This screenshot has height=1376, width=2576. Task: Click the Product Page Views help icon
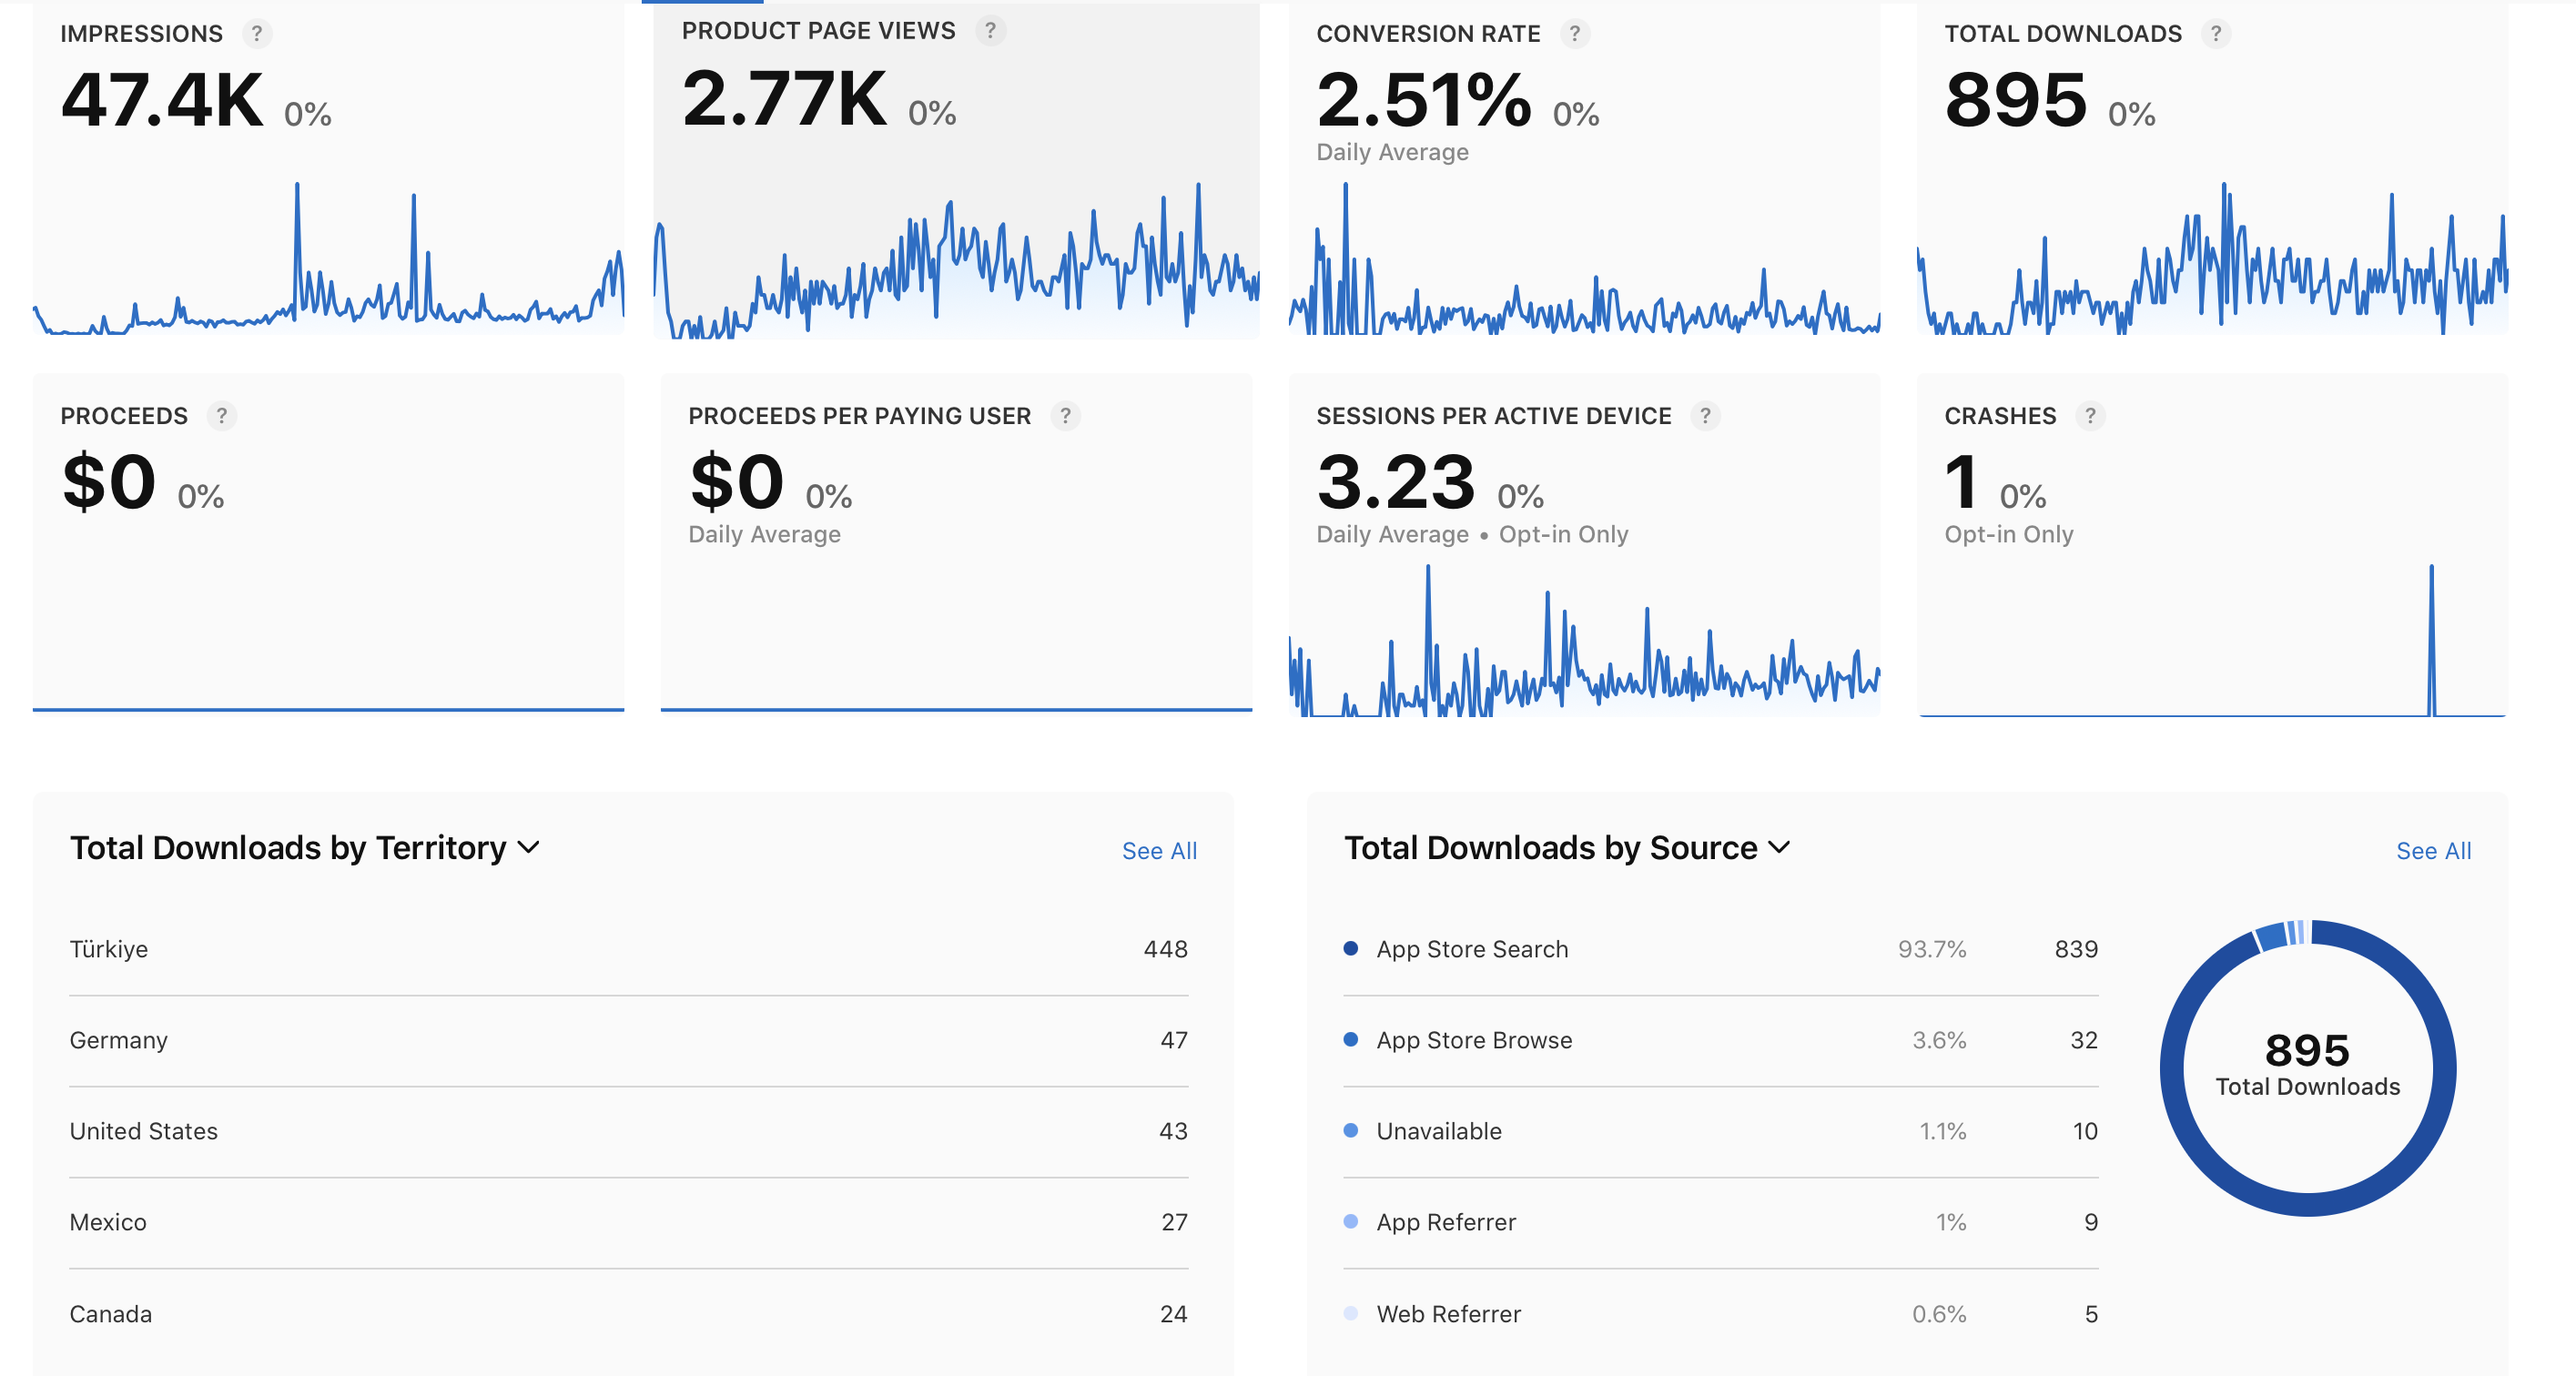[990, 31]
